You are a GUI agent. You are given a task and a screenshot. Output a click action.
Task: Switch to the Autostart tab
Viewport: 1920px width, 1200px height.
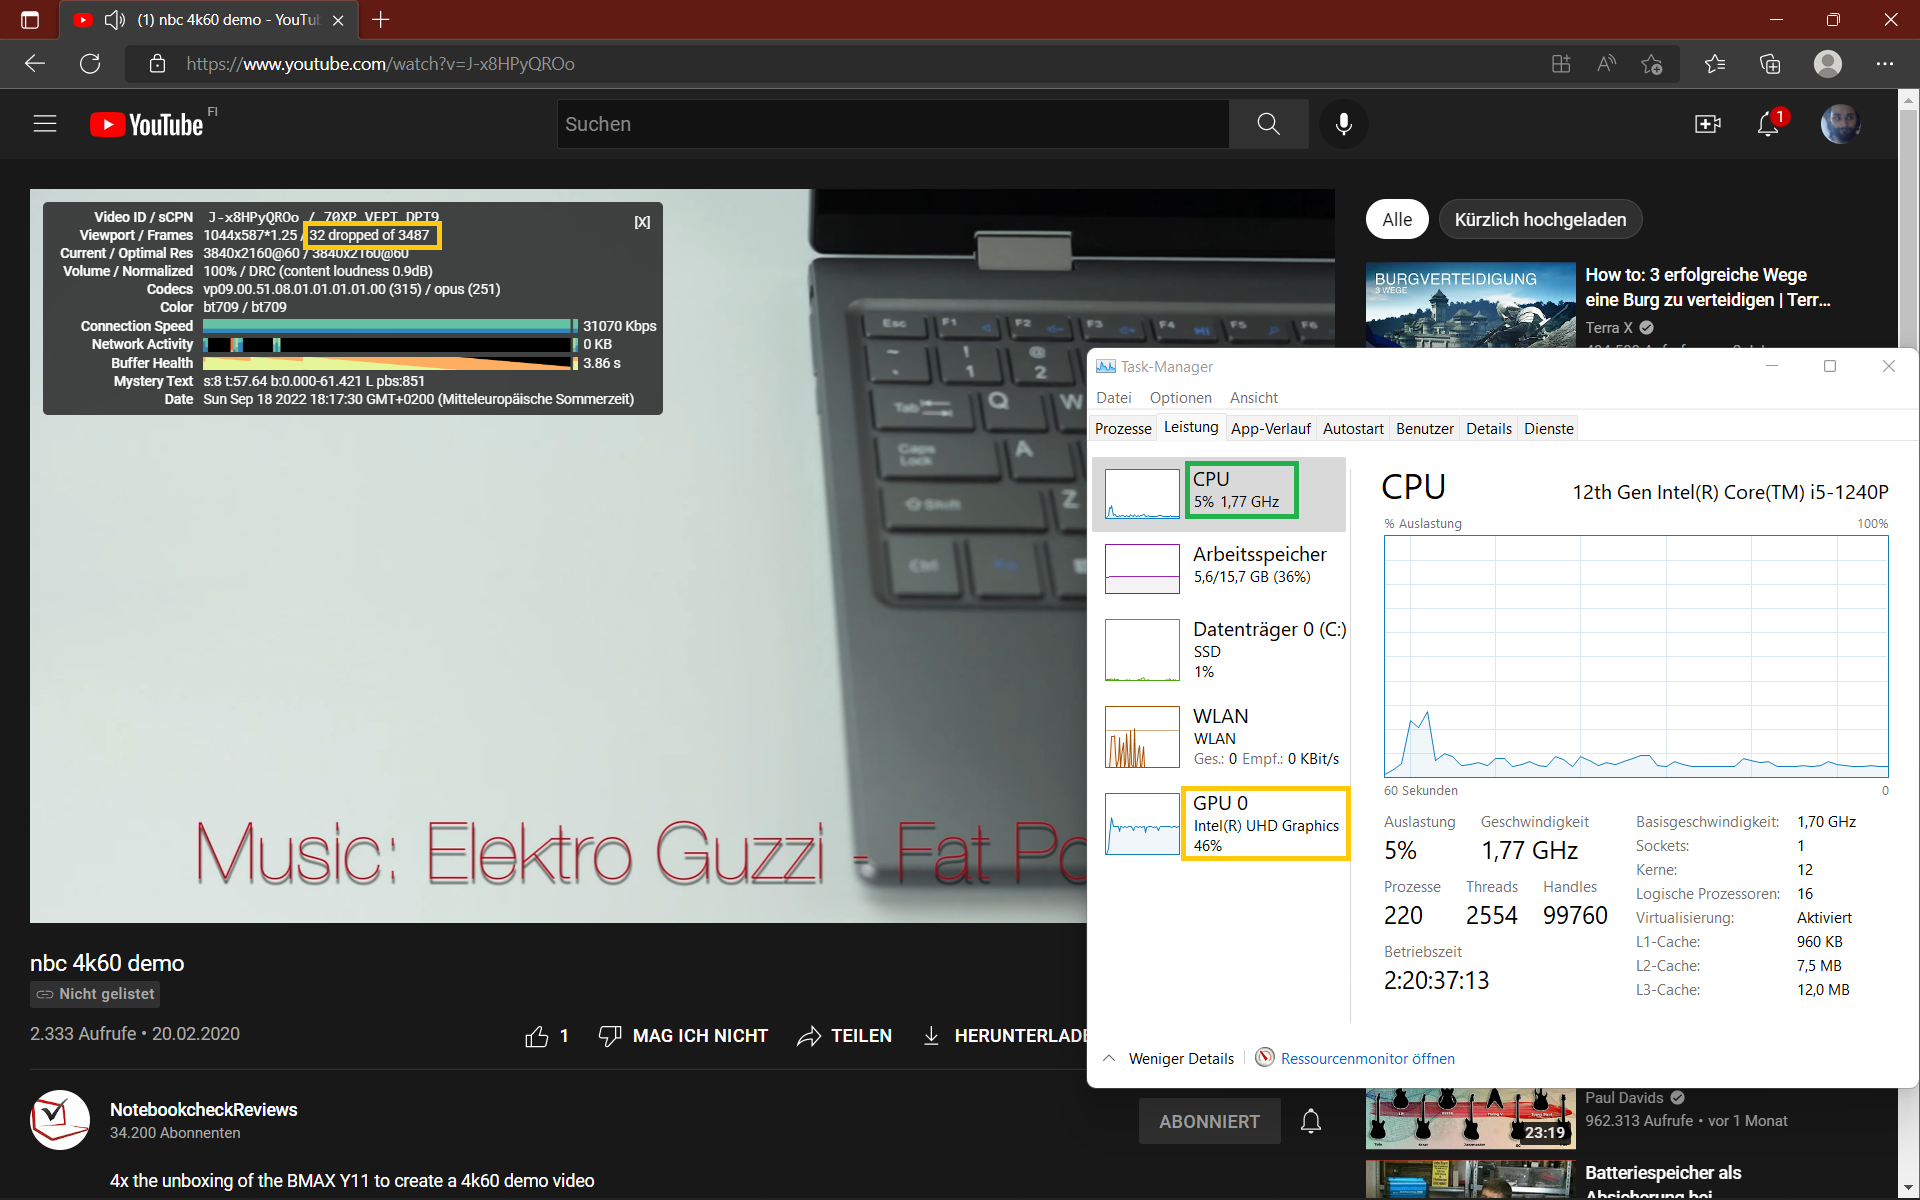tap(1353, 428)
